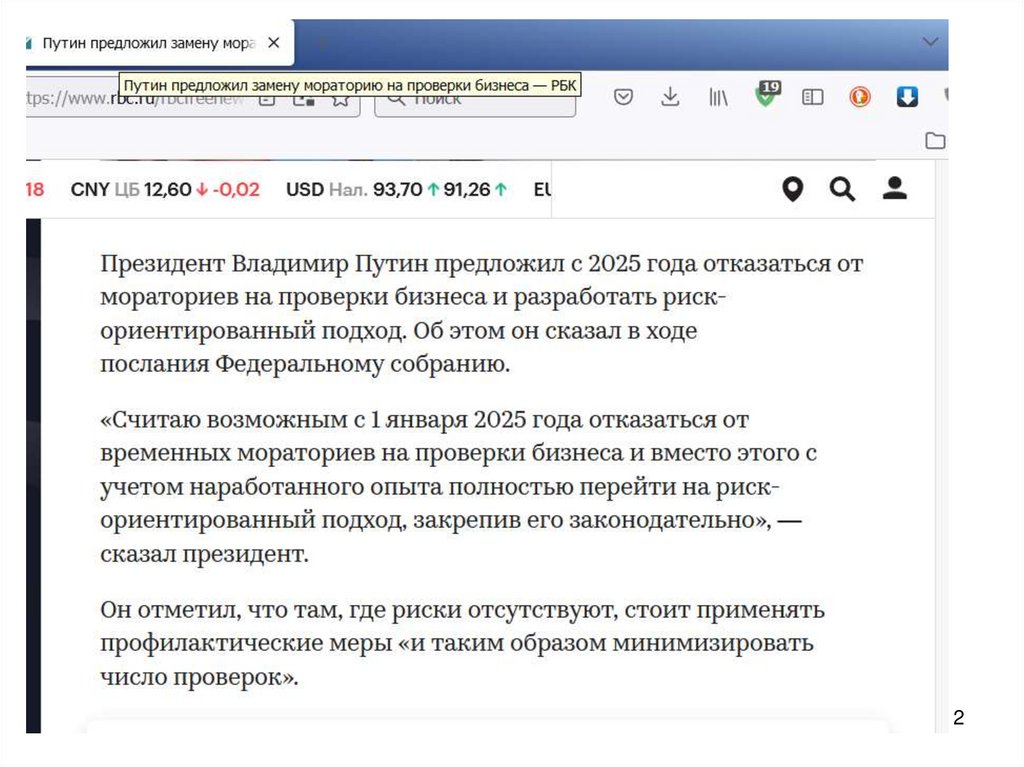Click the address bar with rbc.ru URL
This screenshot has width=1024, height=767.
tap(193, 99)
